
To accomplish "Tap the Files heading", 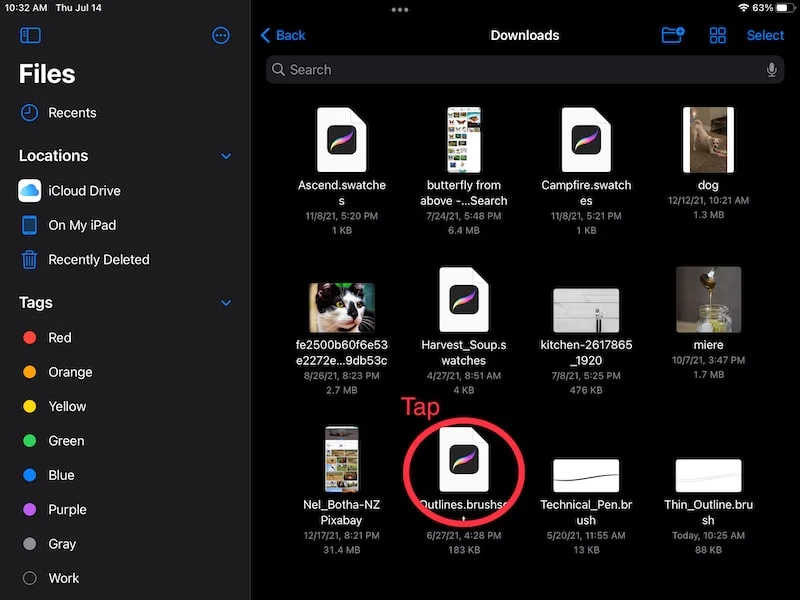I will (47, 74).
